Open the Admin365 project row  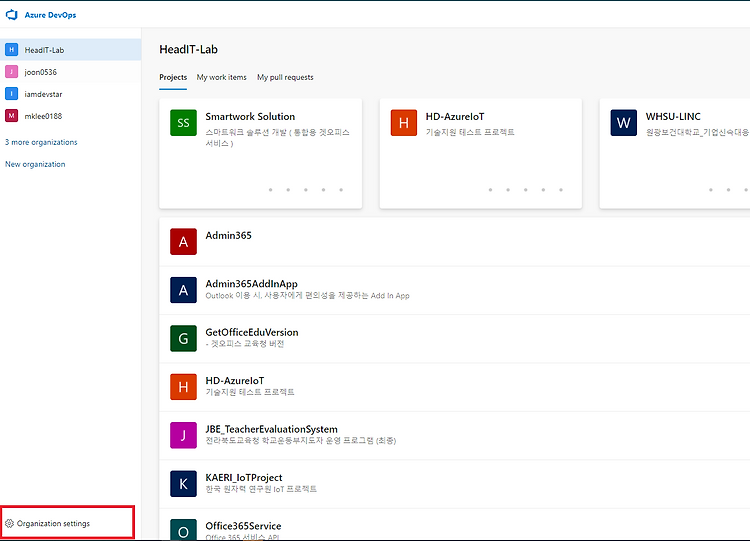tap(454, 242)
